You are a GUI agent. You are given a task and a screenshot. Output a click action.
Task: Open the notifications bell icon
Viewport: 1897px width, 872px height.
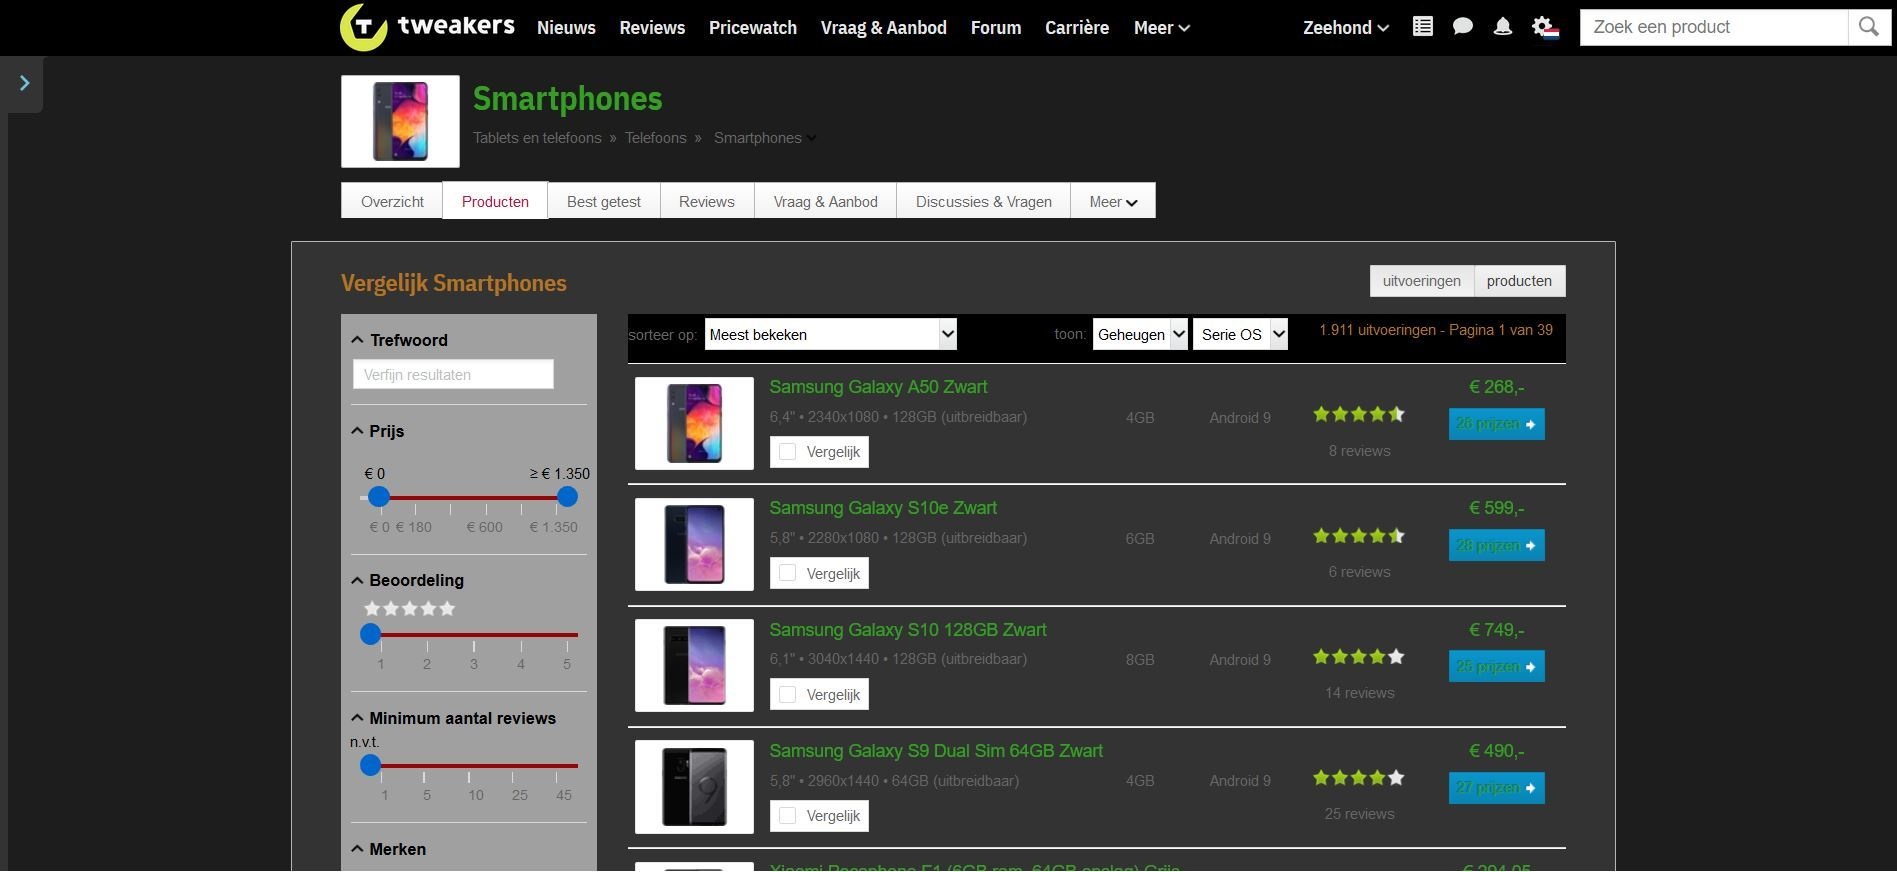pos(1502,27)
